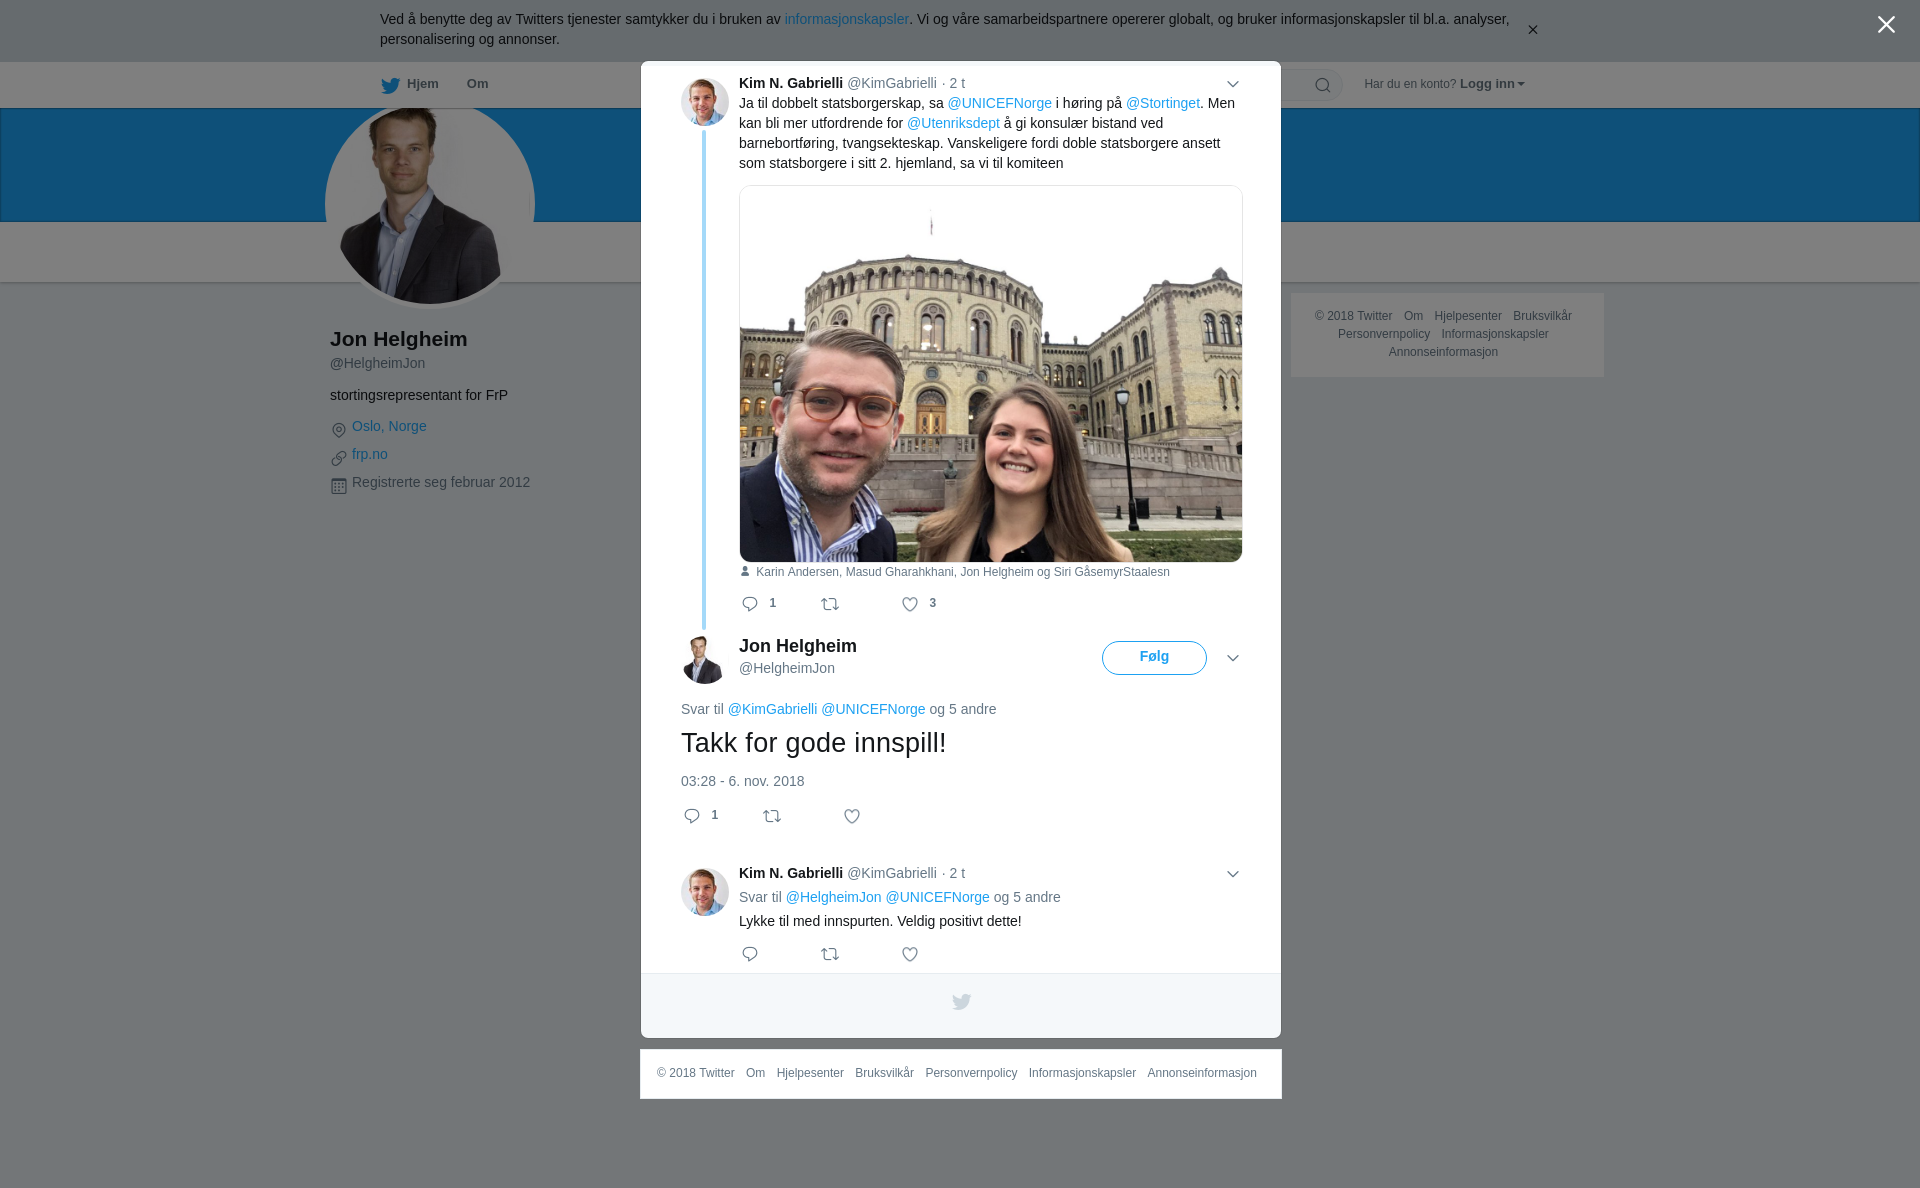Open the Stortinget selfie photo
1920x1188 pixels.
click(x=991, y=374)
